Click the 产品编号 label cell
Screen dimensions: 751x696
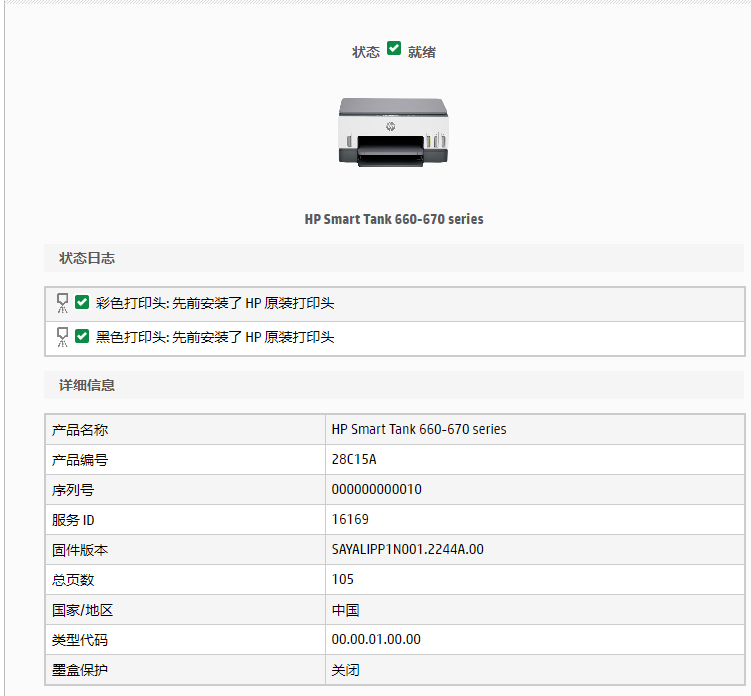coord(185,460)
